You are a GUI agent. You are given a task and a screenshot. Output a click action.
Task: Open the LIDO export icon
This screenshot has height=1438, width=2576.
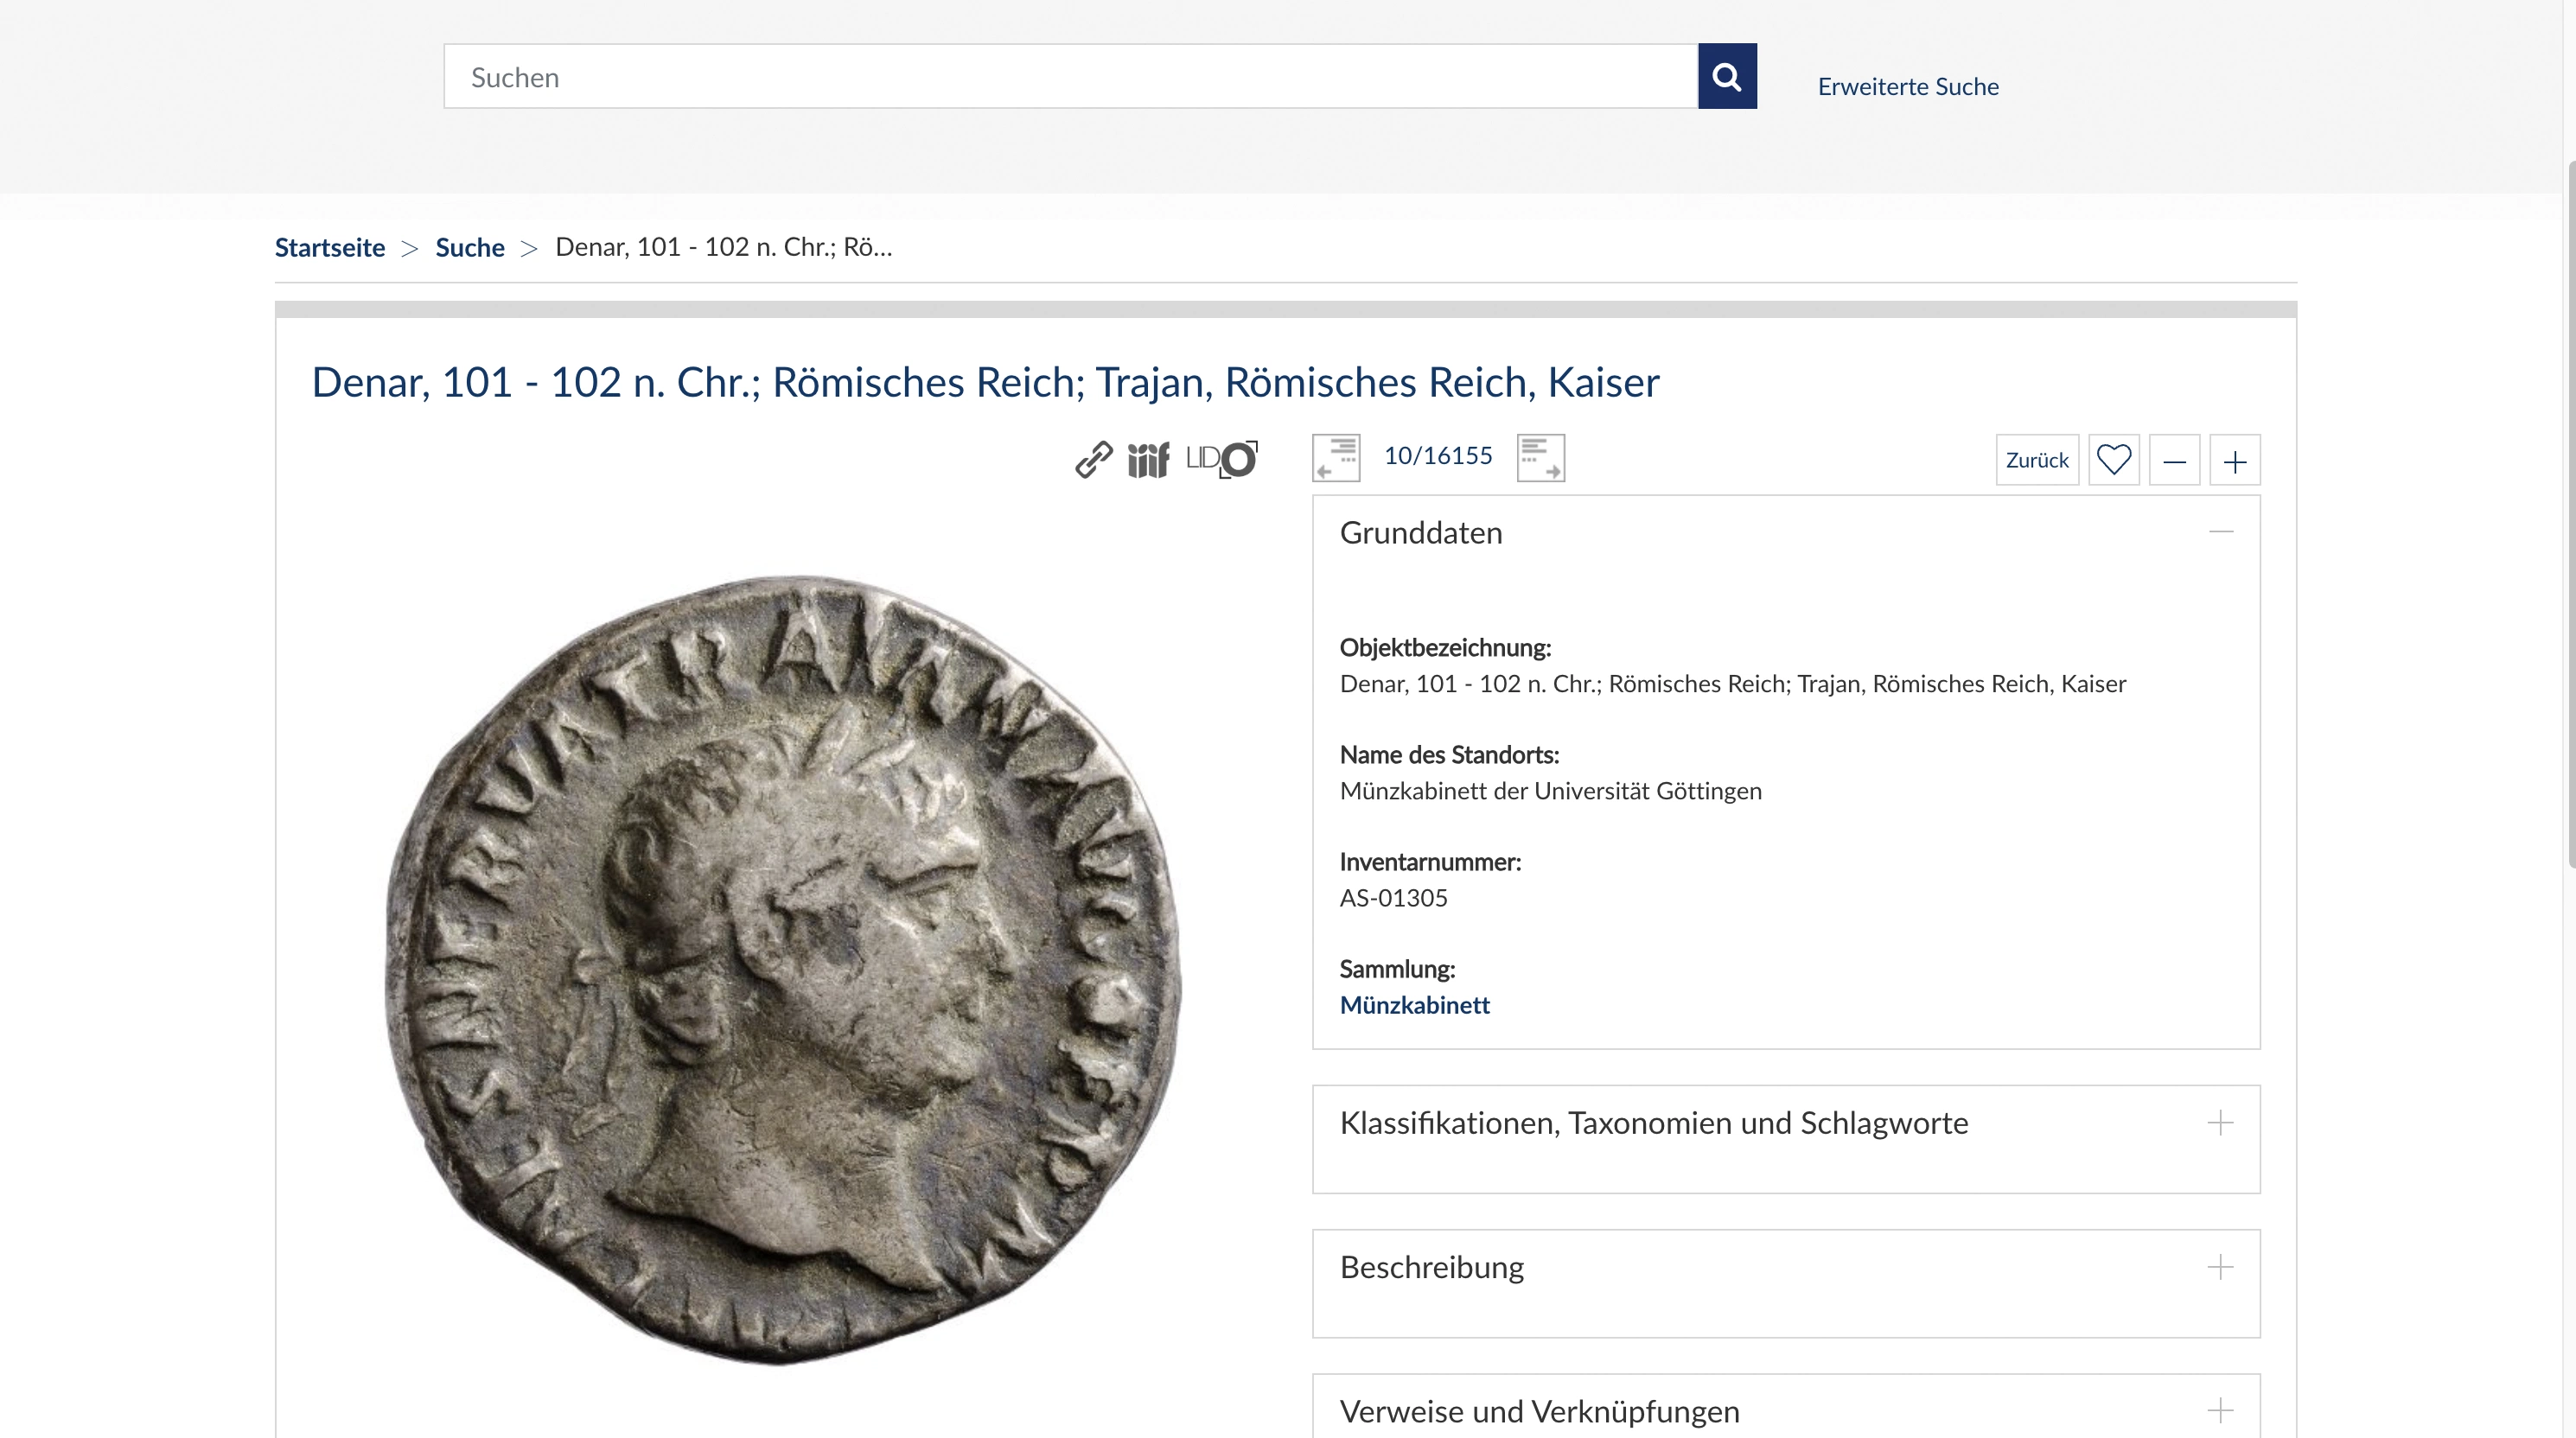tap(1221, 460)
